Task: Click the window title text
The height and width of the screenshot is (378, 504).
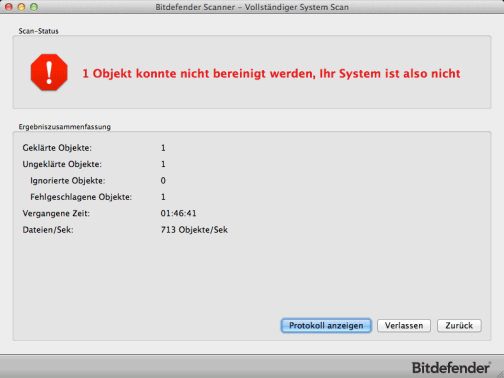Action: [x=252, y=7]
